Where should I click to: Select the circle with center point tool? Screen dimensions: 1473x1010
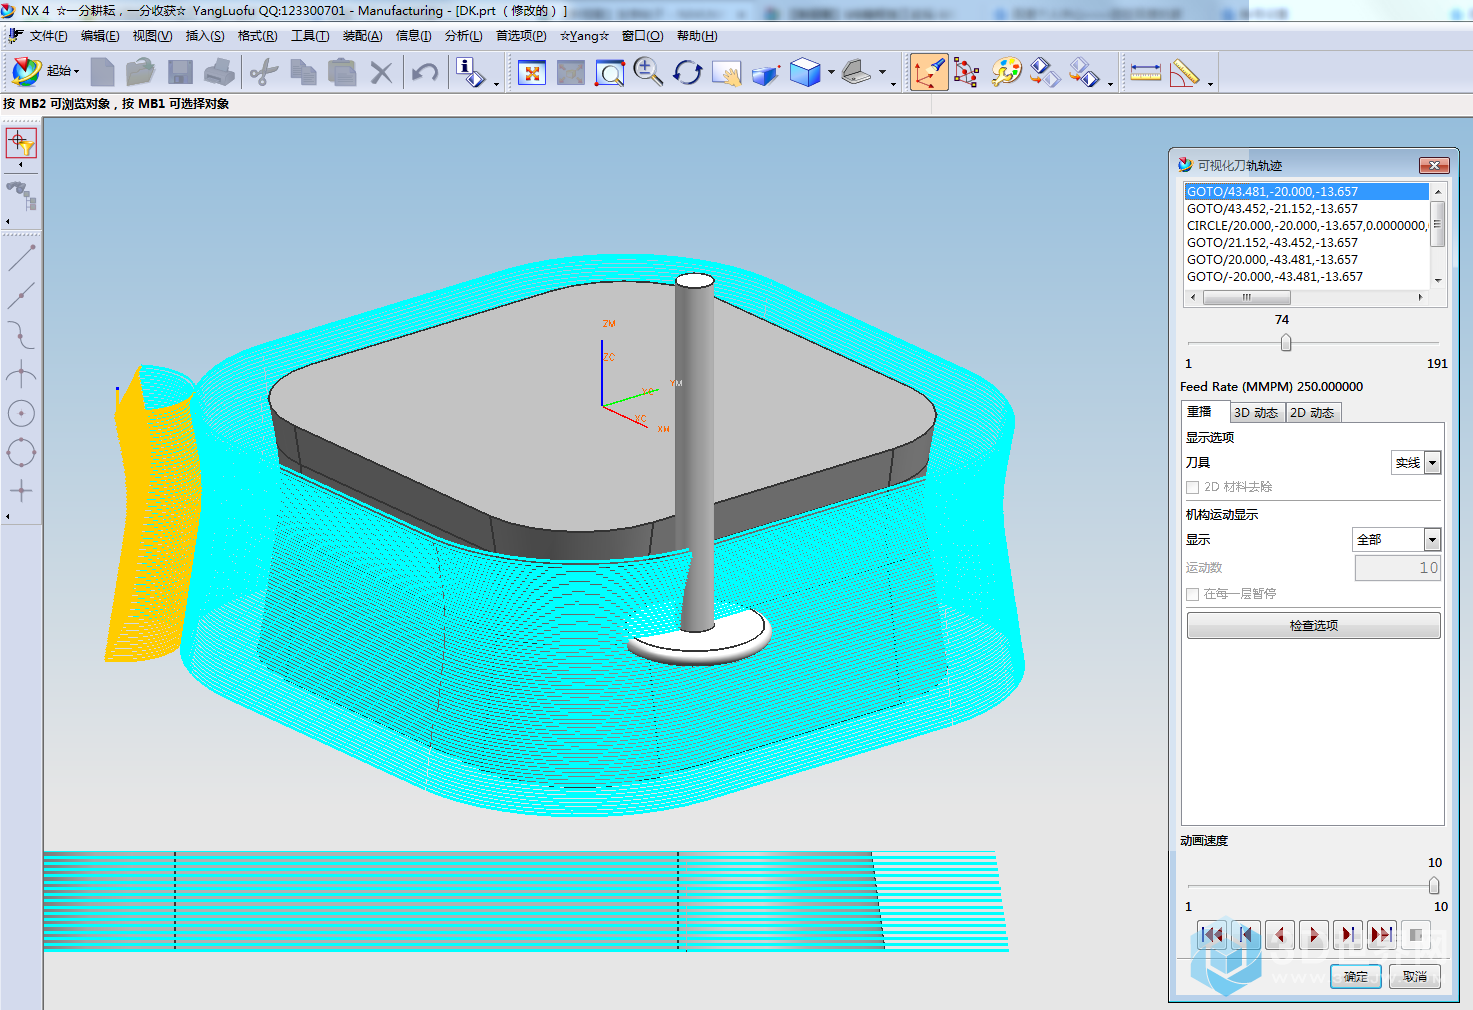tap(21, 413)
